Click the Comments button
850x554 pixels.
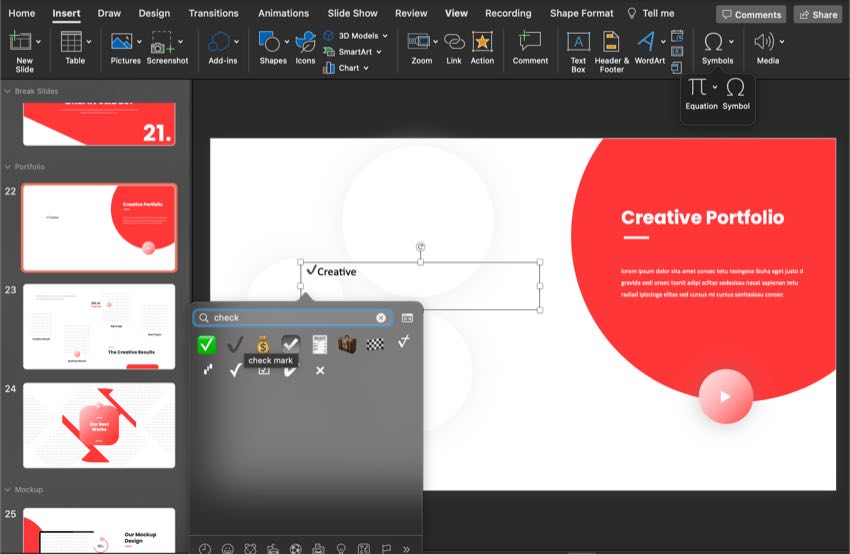[751, 14]
